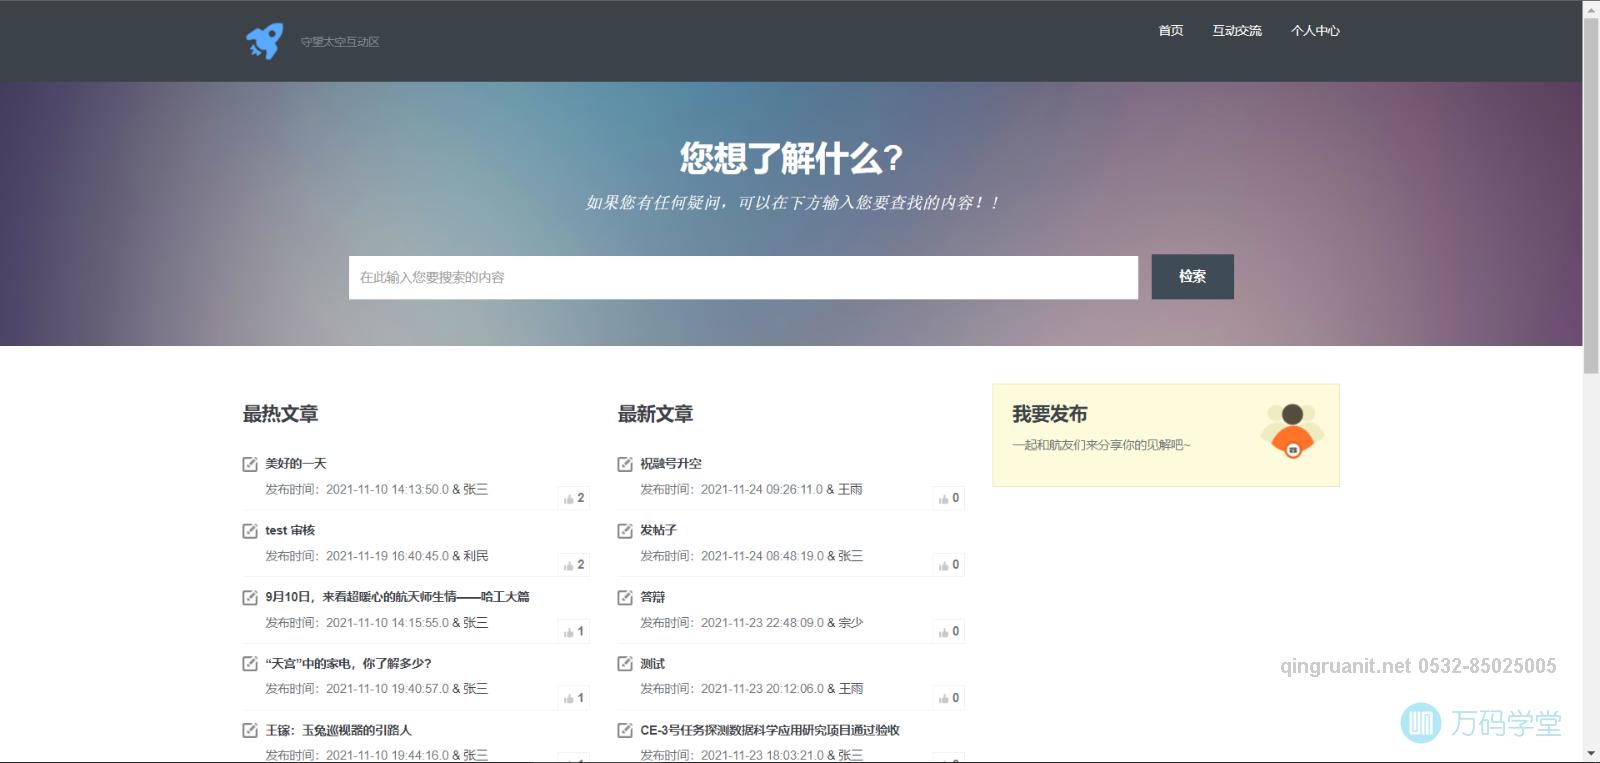The width and height of the screenshot is (1600, 763).
Task: Open article 祝融号升空
Action: click(671, 464)
